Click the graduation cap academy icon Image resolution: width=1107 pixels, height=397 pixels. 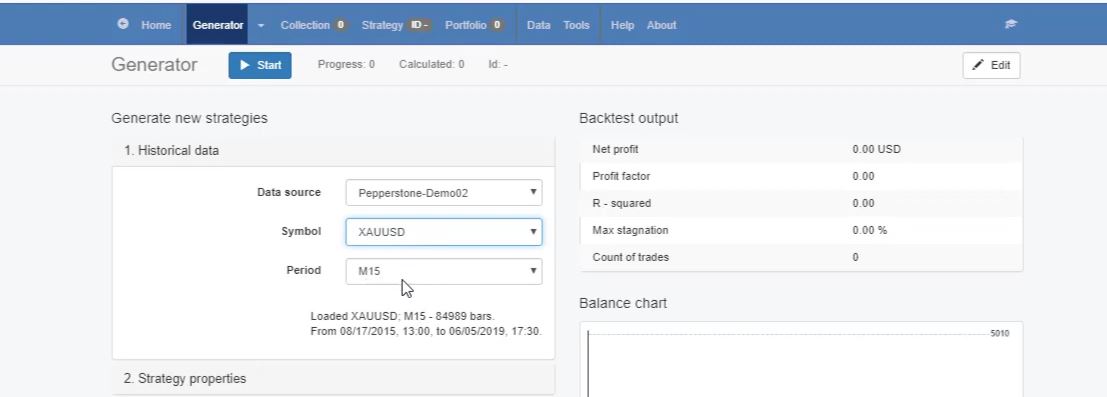1010,24
